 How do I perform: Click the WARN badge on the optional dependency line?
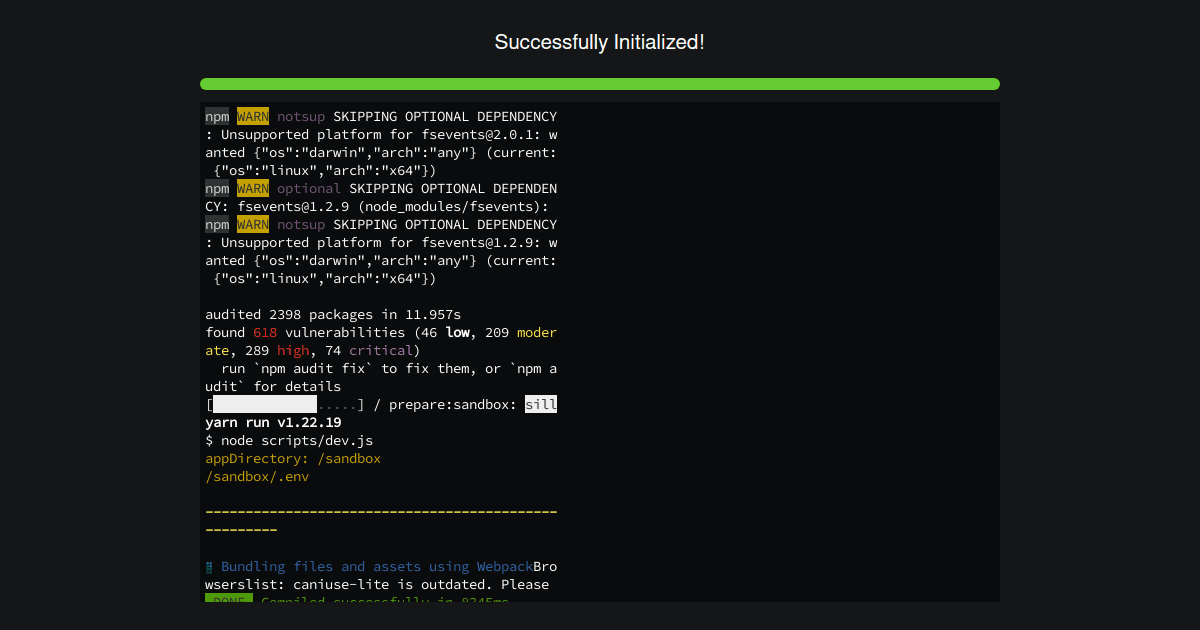tap(252, 188)
